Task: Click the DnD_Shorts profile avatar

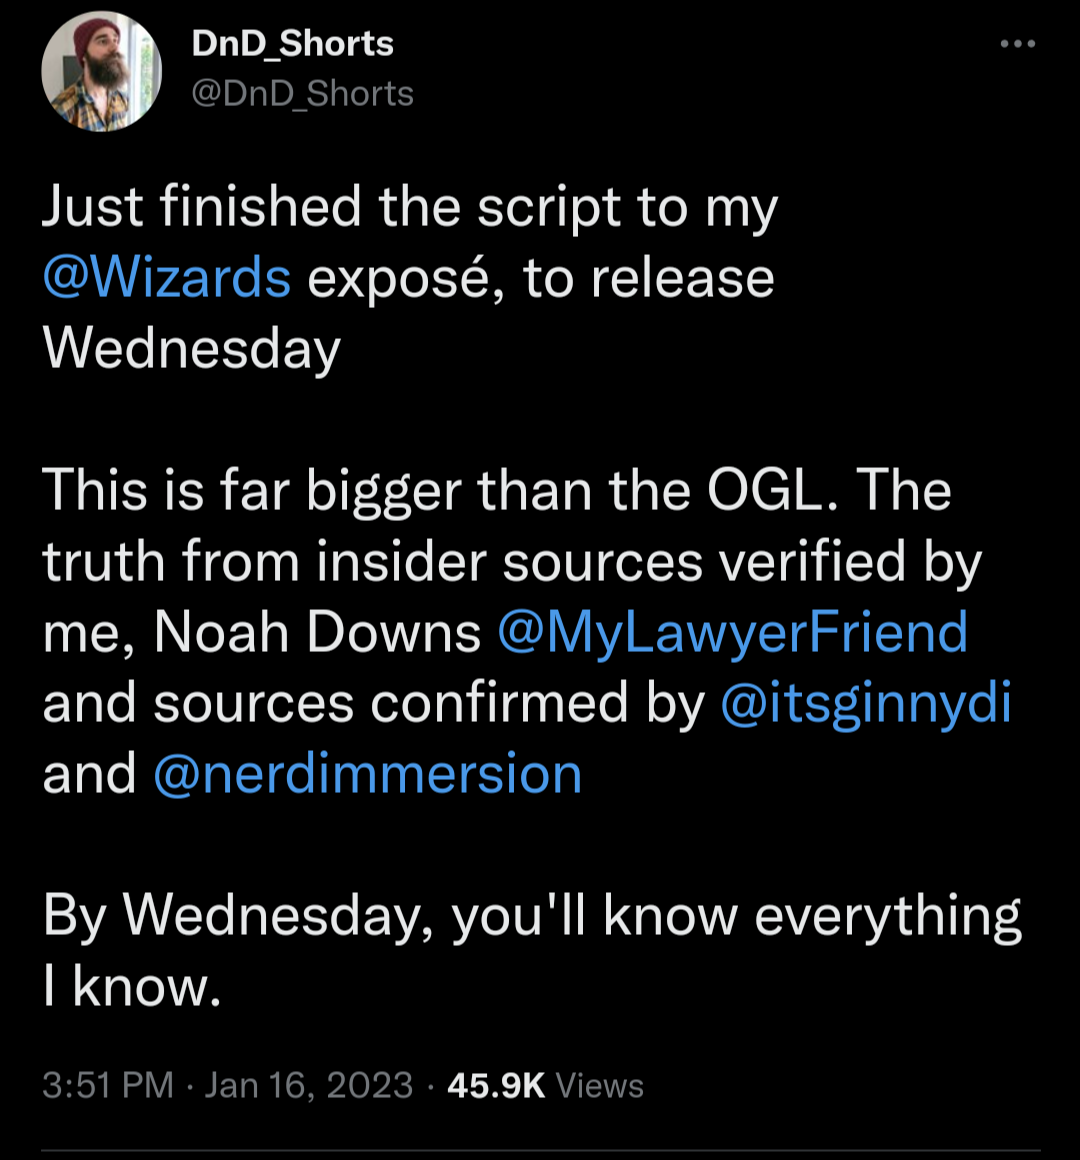Action: (x=101, y=72)
